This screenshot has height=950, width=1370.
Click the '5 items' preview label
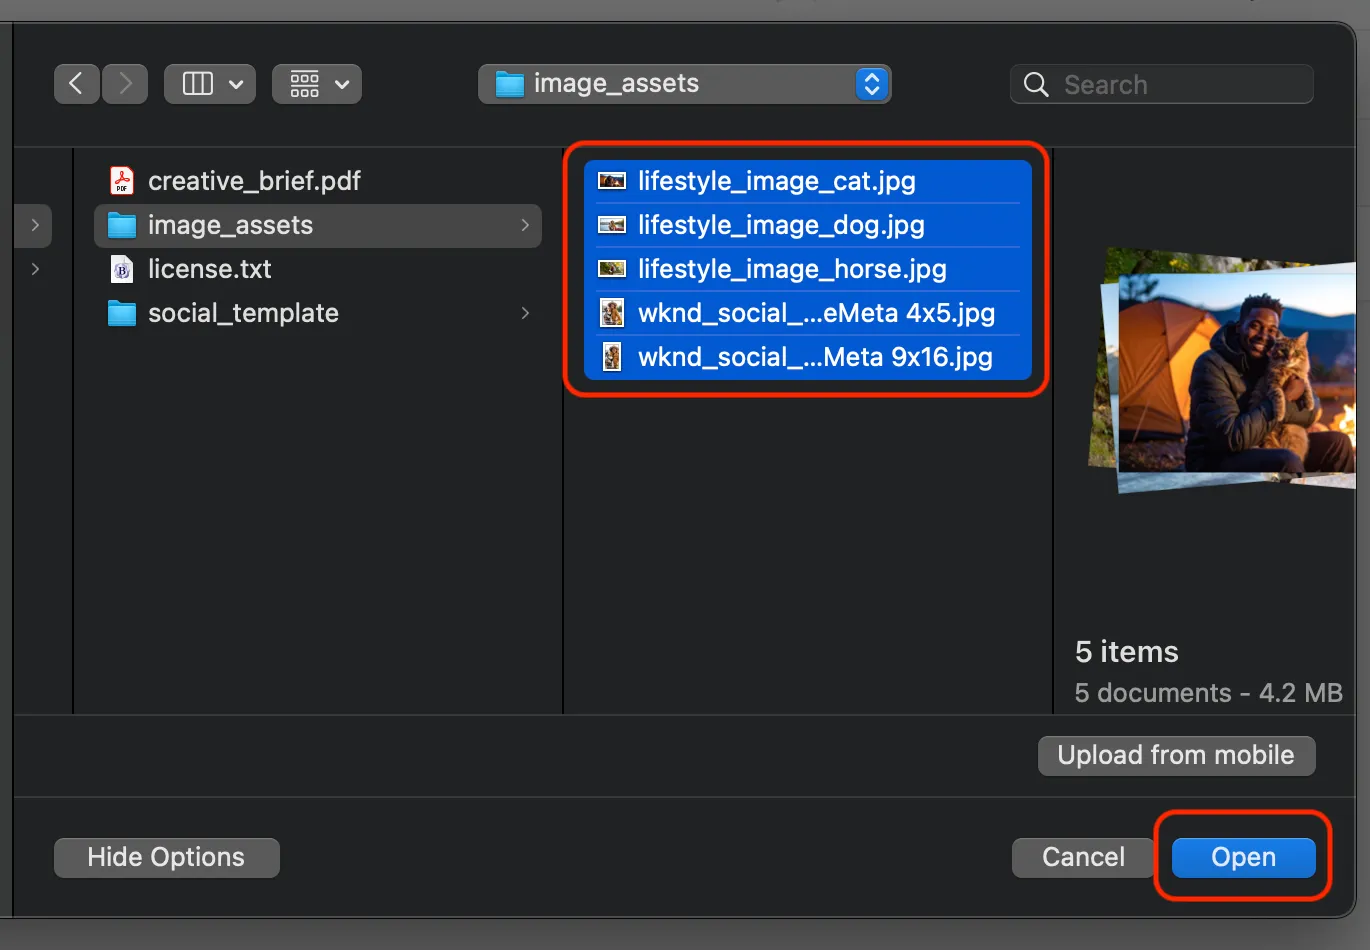[x=1127, y=652]
